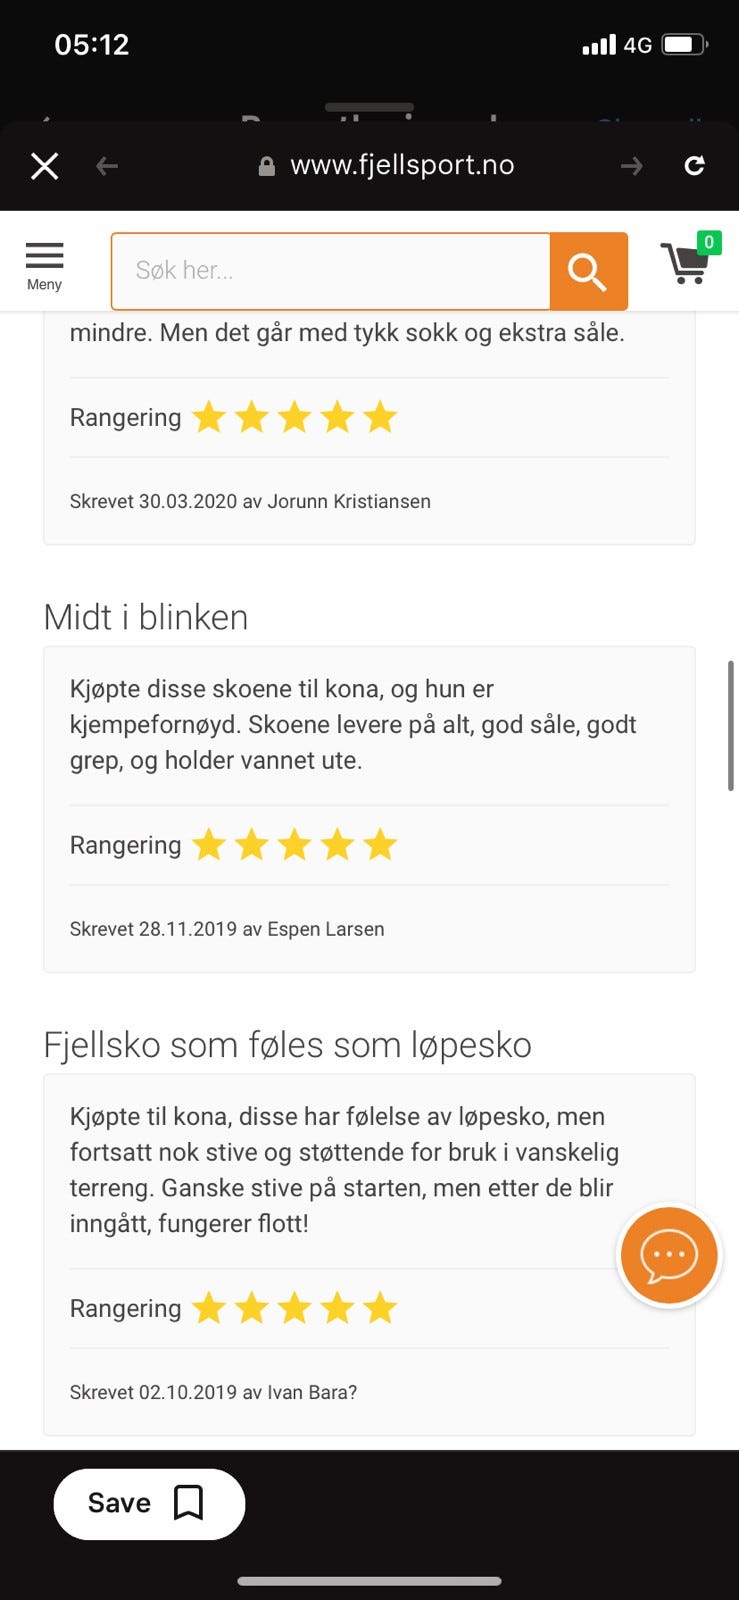This screenshot has width=739, height=1600.
Task: Tap the green cart count badge
Action: (709, 242)
